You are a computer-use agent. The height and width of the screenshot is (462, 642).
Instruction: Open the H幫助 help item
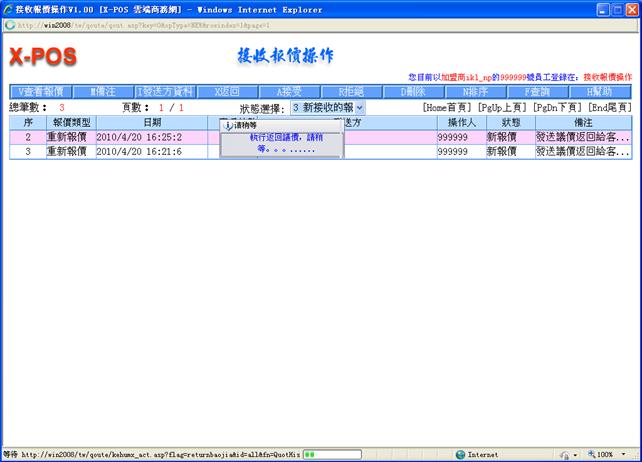[x=599, y=91]
